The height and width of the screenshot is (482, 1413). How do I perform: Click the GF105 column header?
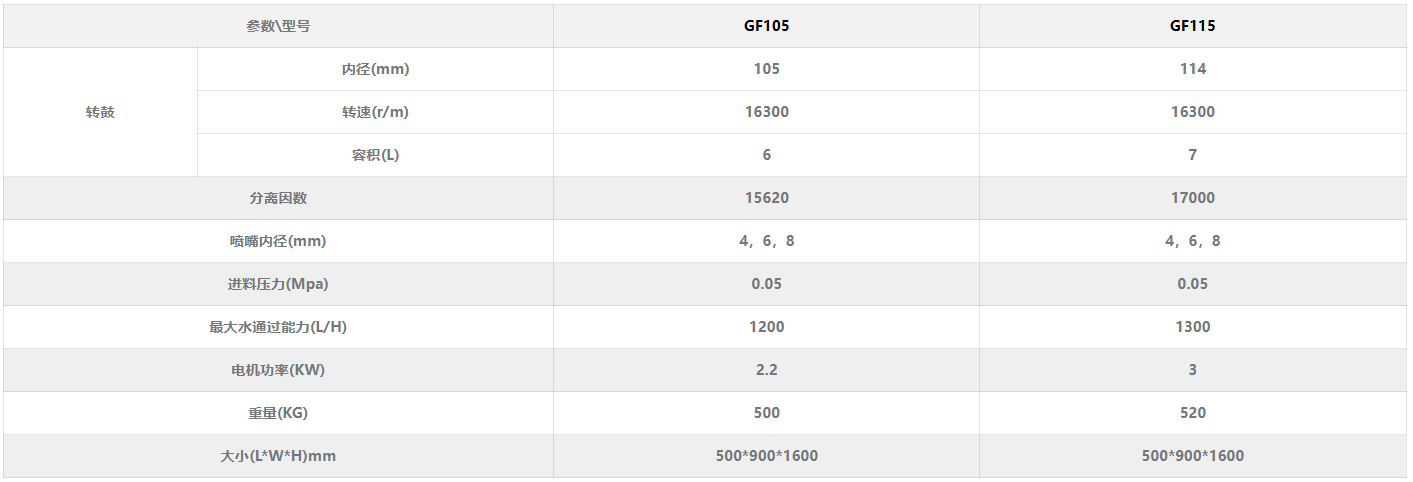point(766,26)
